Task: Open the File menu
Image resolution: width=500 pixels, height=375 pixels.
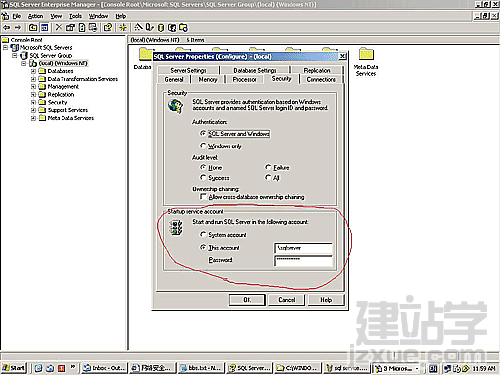Action: (17, 16)
